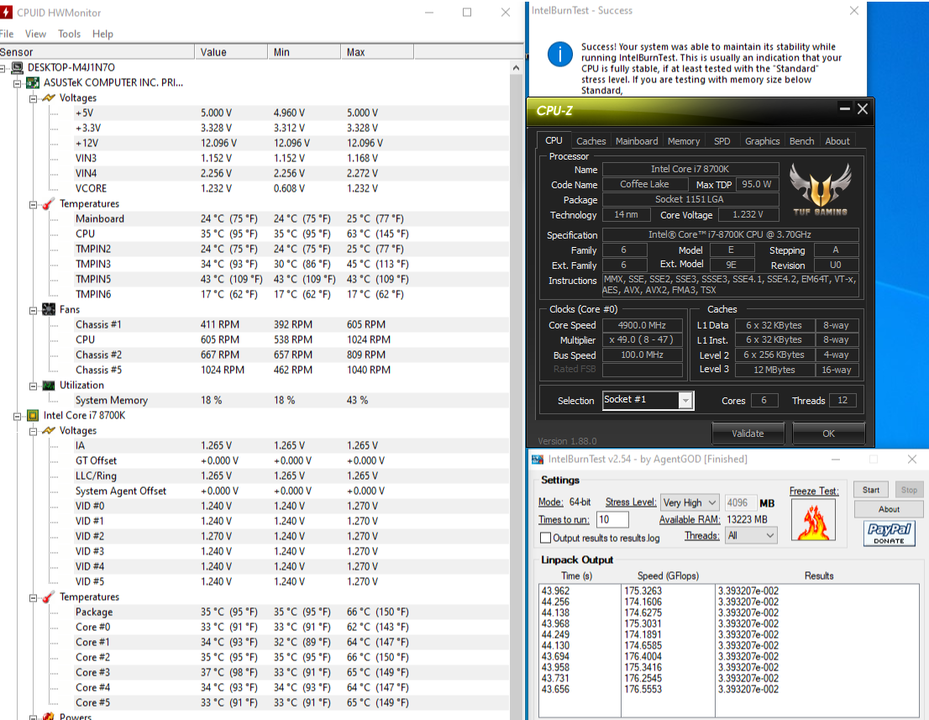Select the System Memory utilization row
This screenshot has width=929, height=720.
coord(254,400)
